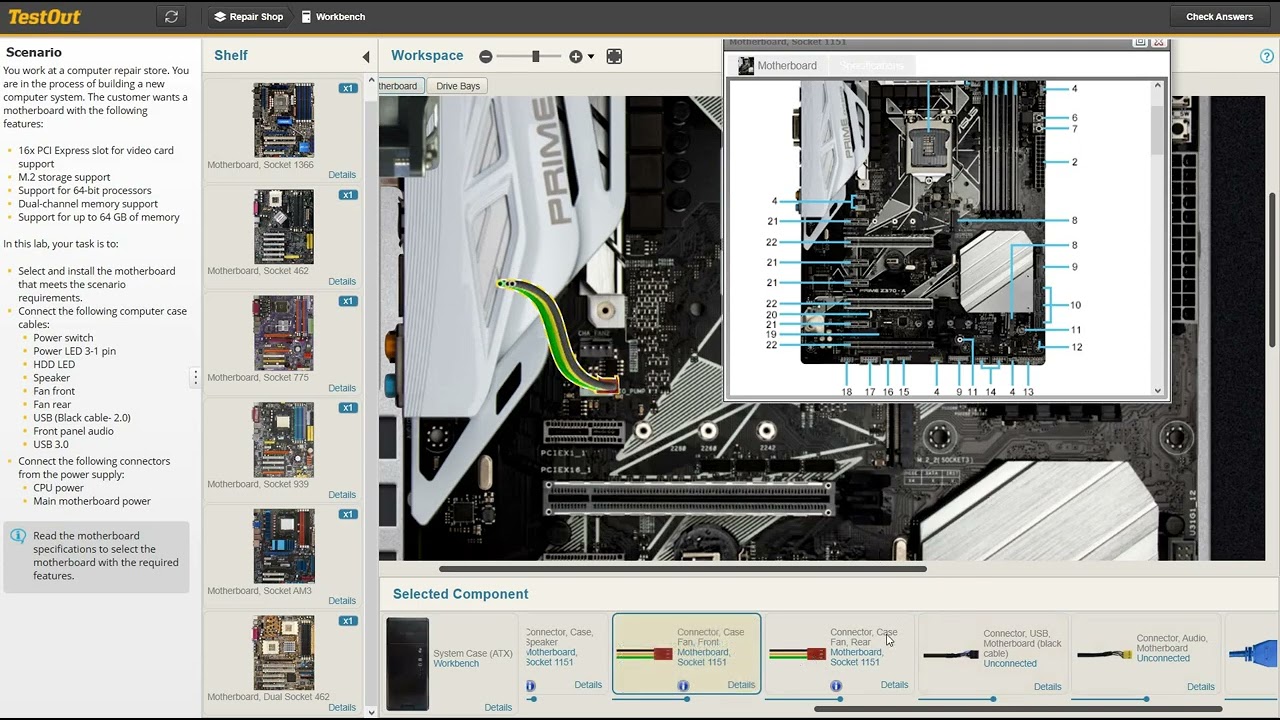Select the Motherboard Socket 1366 thumbnail

pos(283,120)
